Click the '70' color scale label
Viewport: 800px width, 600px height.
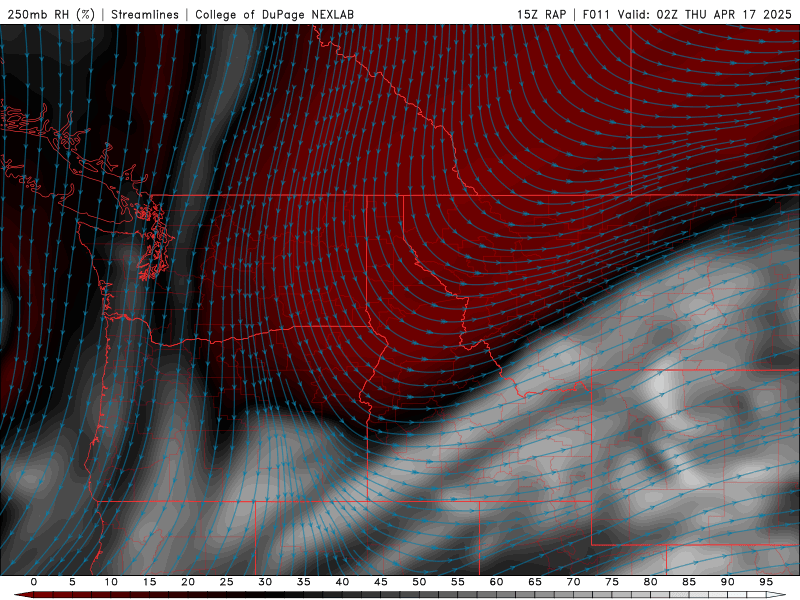[x=573, y=582]
